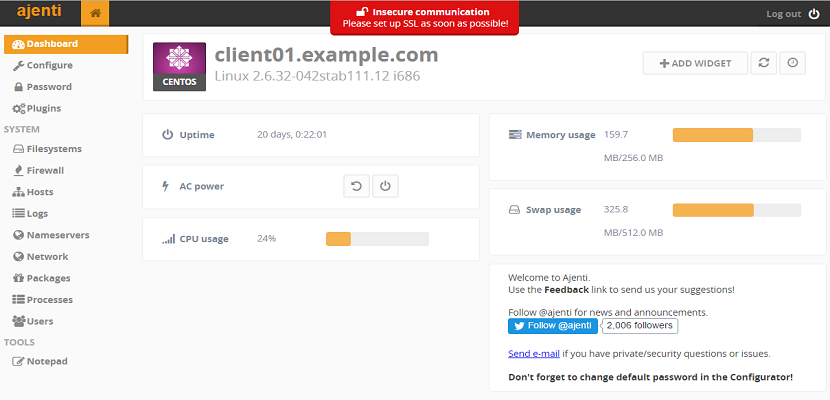
Task: Click the people icon beside Users
Action: [19, 321]
